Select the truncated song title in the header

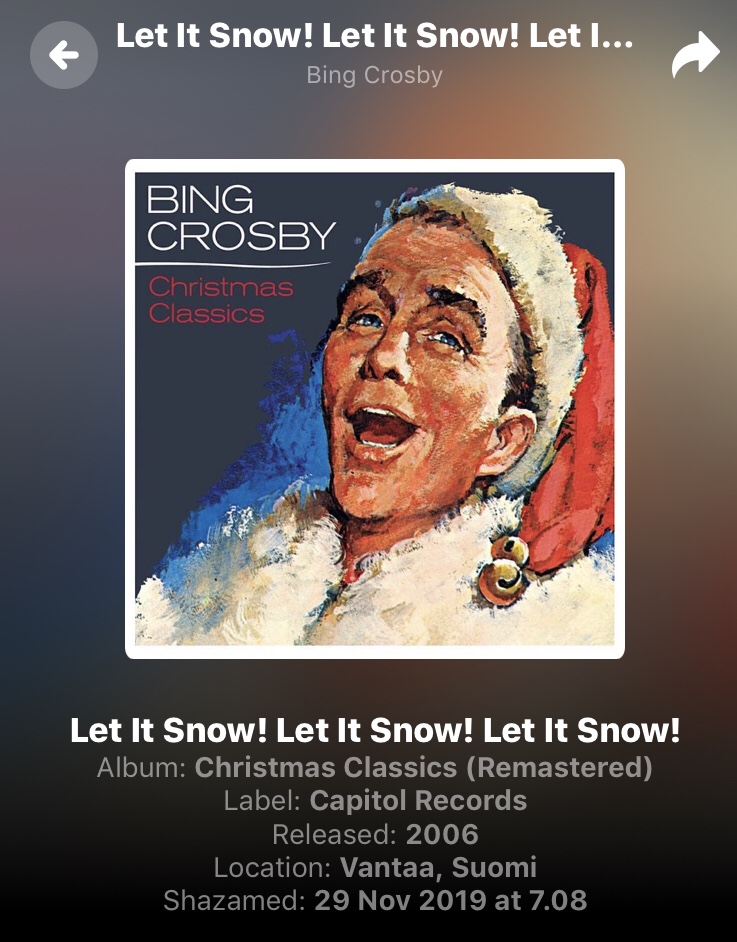374,35
